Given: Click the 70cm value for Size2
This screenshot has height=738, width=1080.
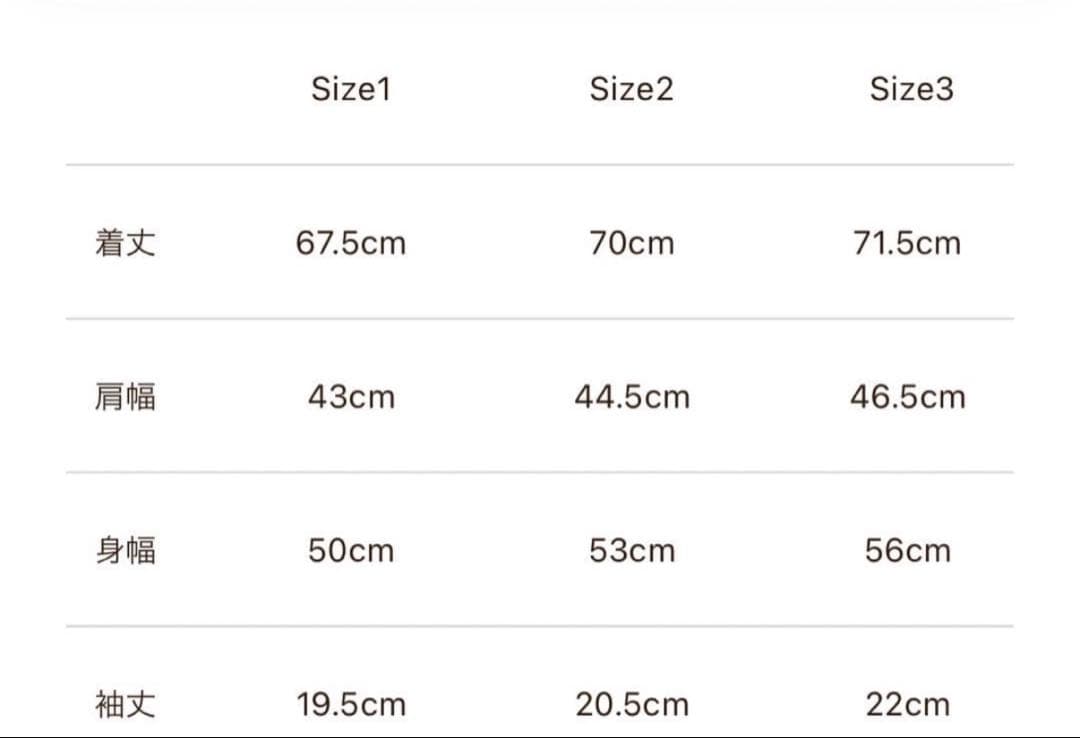Looking at the screenshot, I should (631, 243).
